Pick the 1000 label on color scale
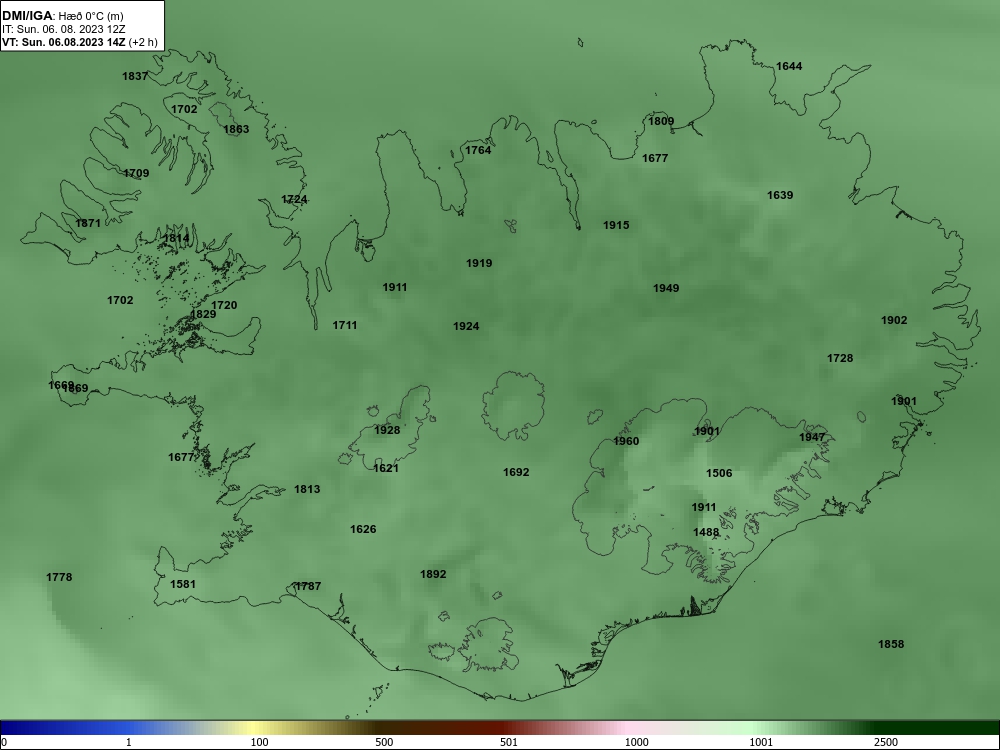The width and height of the screenshot is (1000, 750). tap(636, 742)
